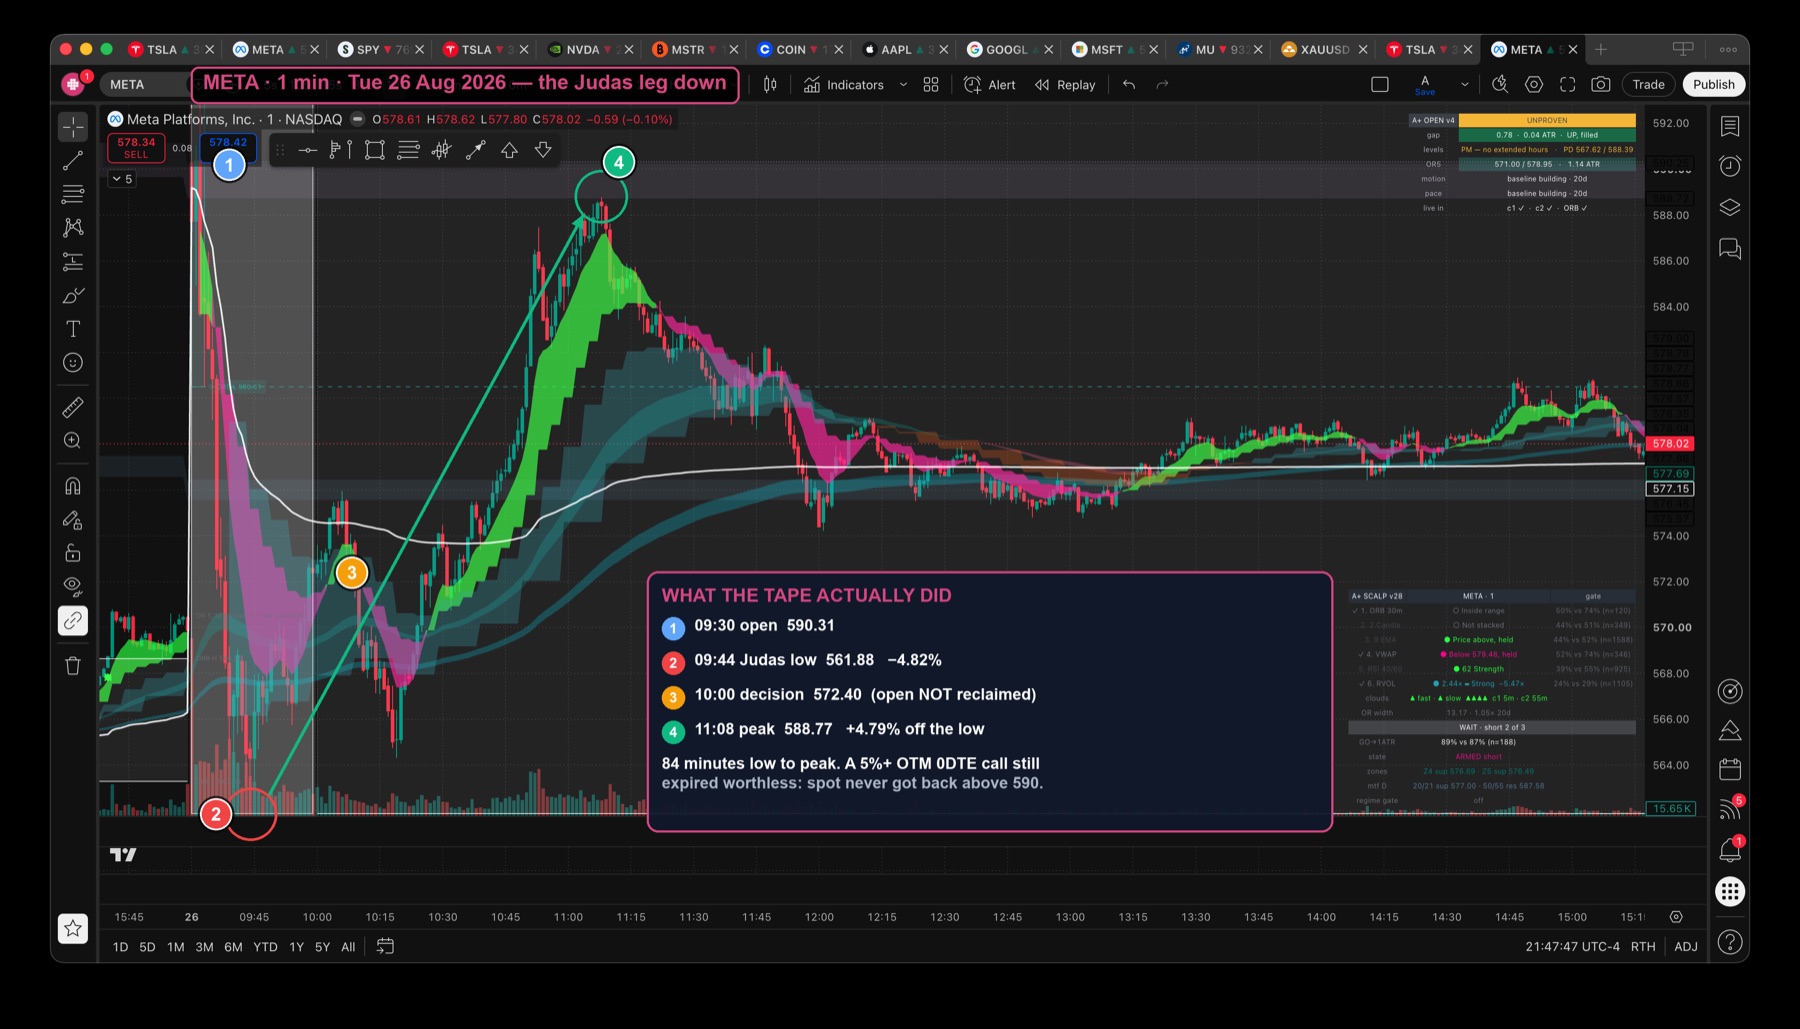1800x1029 pixels.
Task: Open the layout Save dropdown chevron
Action: (1465, 85)
